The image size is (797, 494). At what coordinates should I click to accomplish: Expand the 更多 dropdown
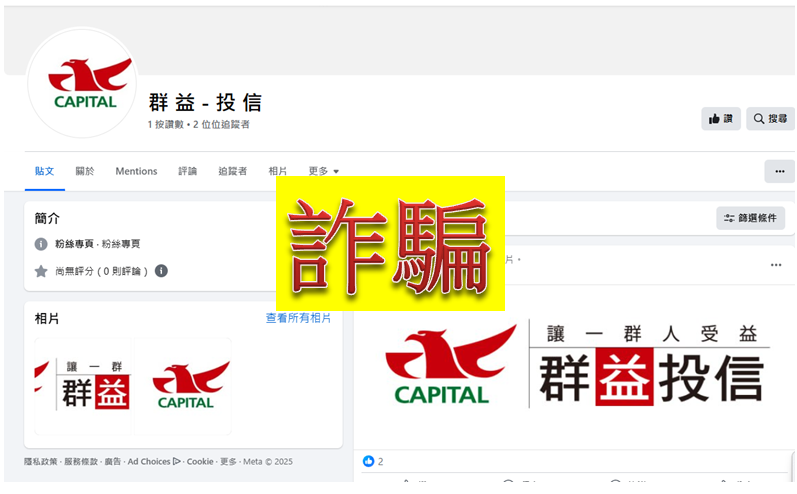coord(323,171)
